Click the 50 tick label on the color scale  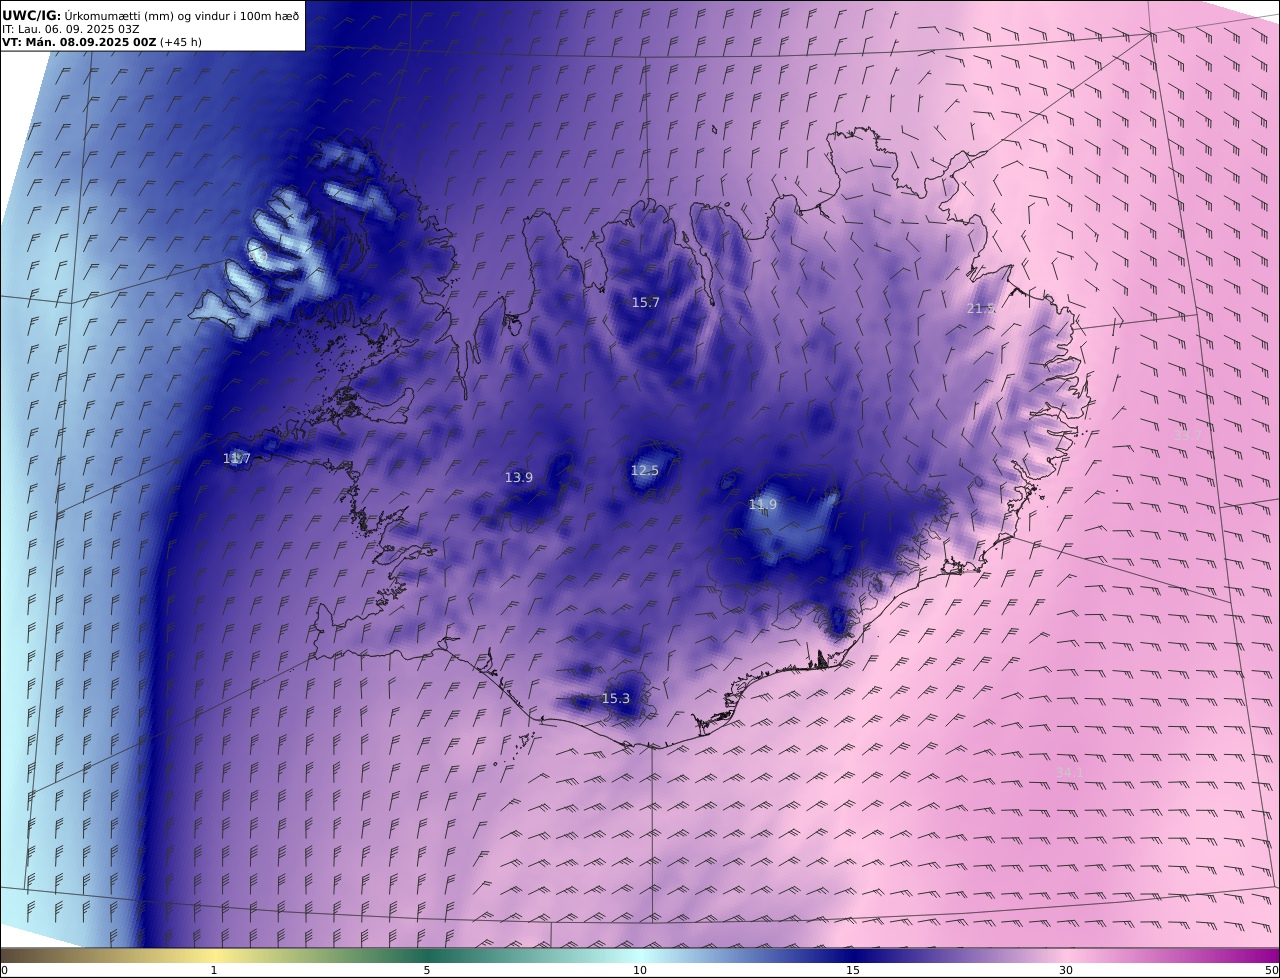coord(1272,970)
